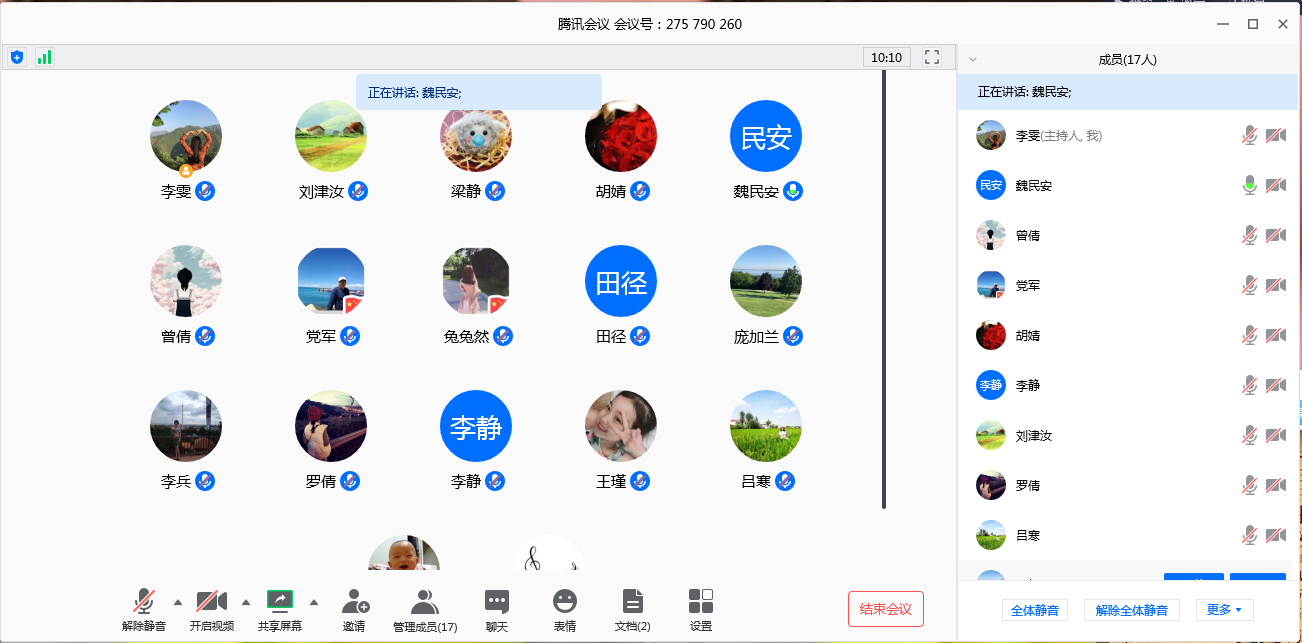Click 罗倩's camera icon in member list

pyautogui.click(x=1276, y=485)
